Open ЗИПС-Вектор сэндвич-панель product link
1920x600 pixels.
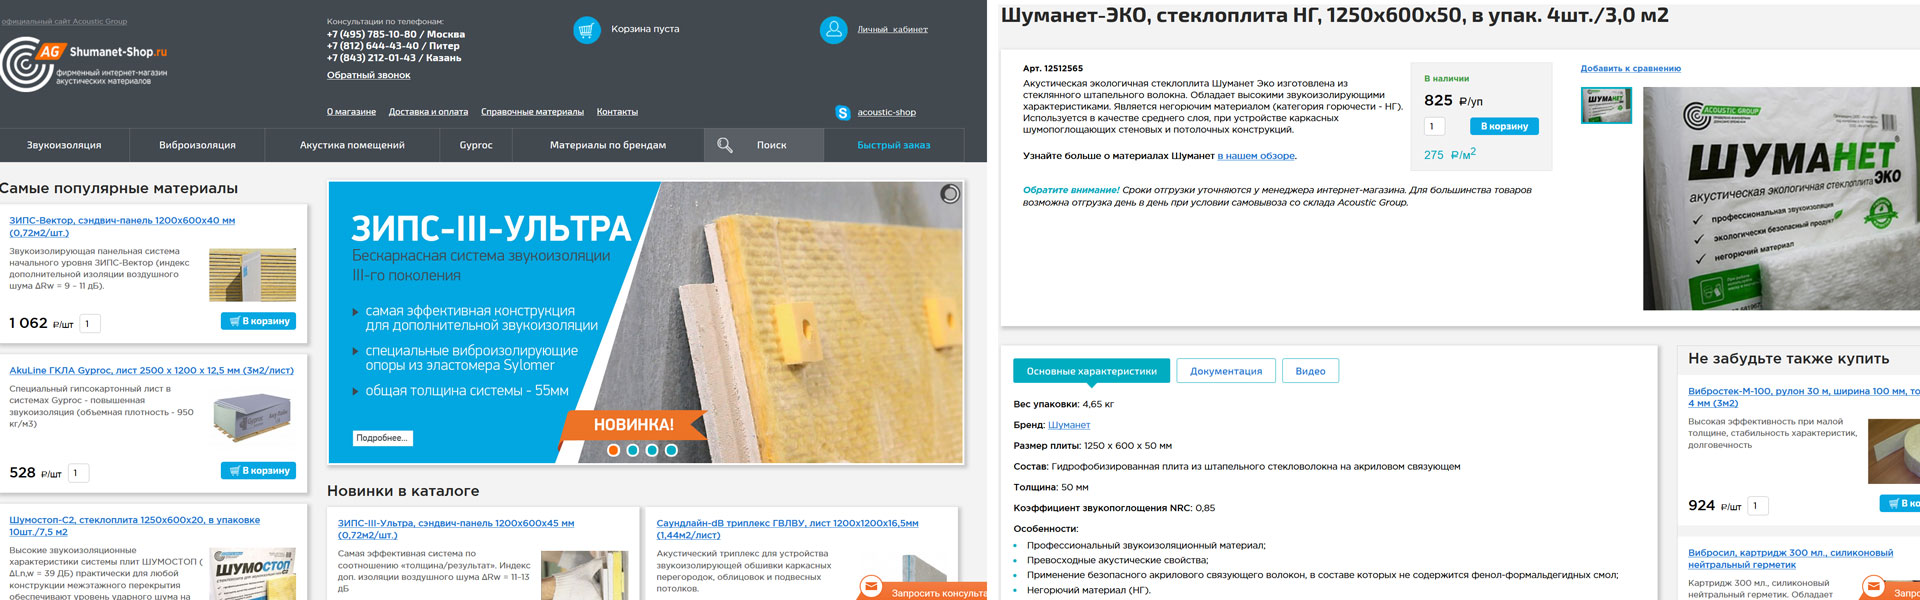(x=122, y=226)
